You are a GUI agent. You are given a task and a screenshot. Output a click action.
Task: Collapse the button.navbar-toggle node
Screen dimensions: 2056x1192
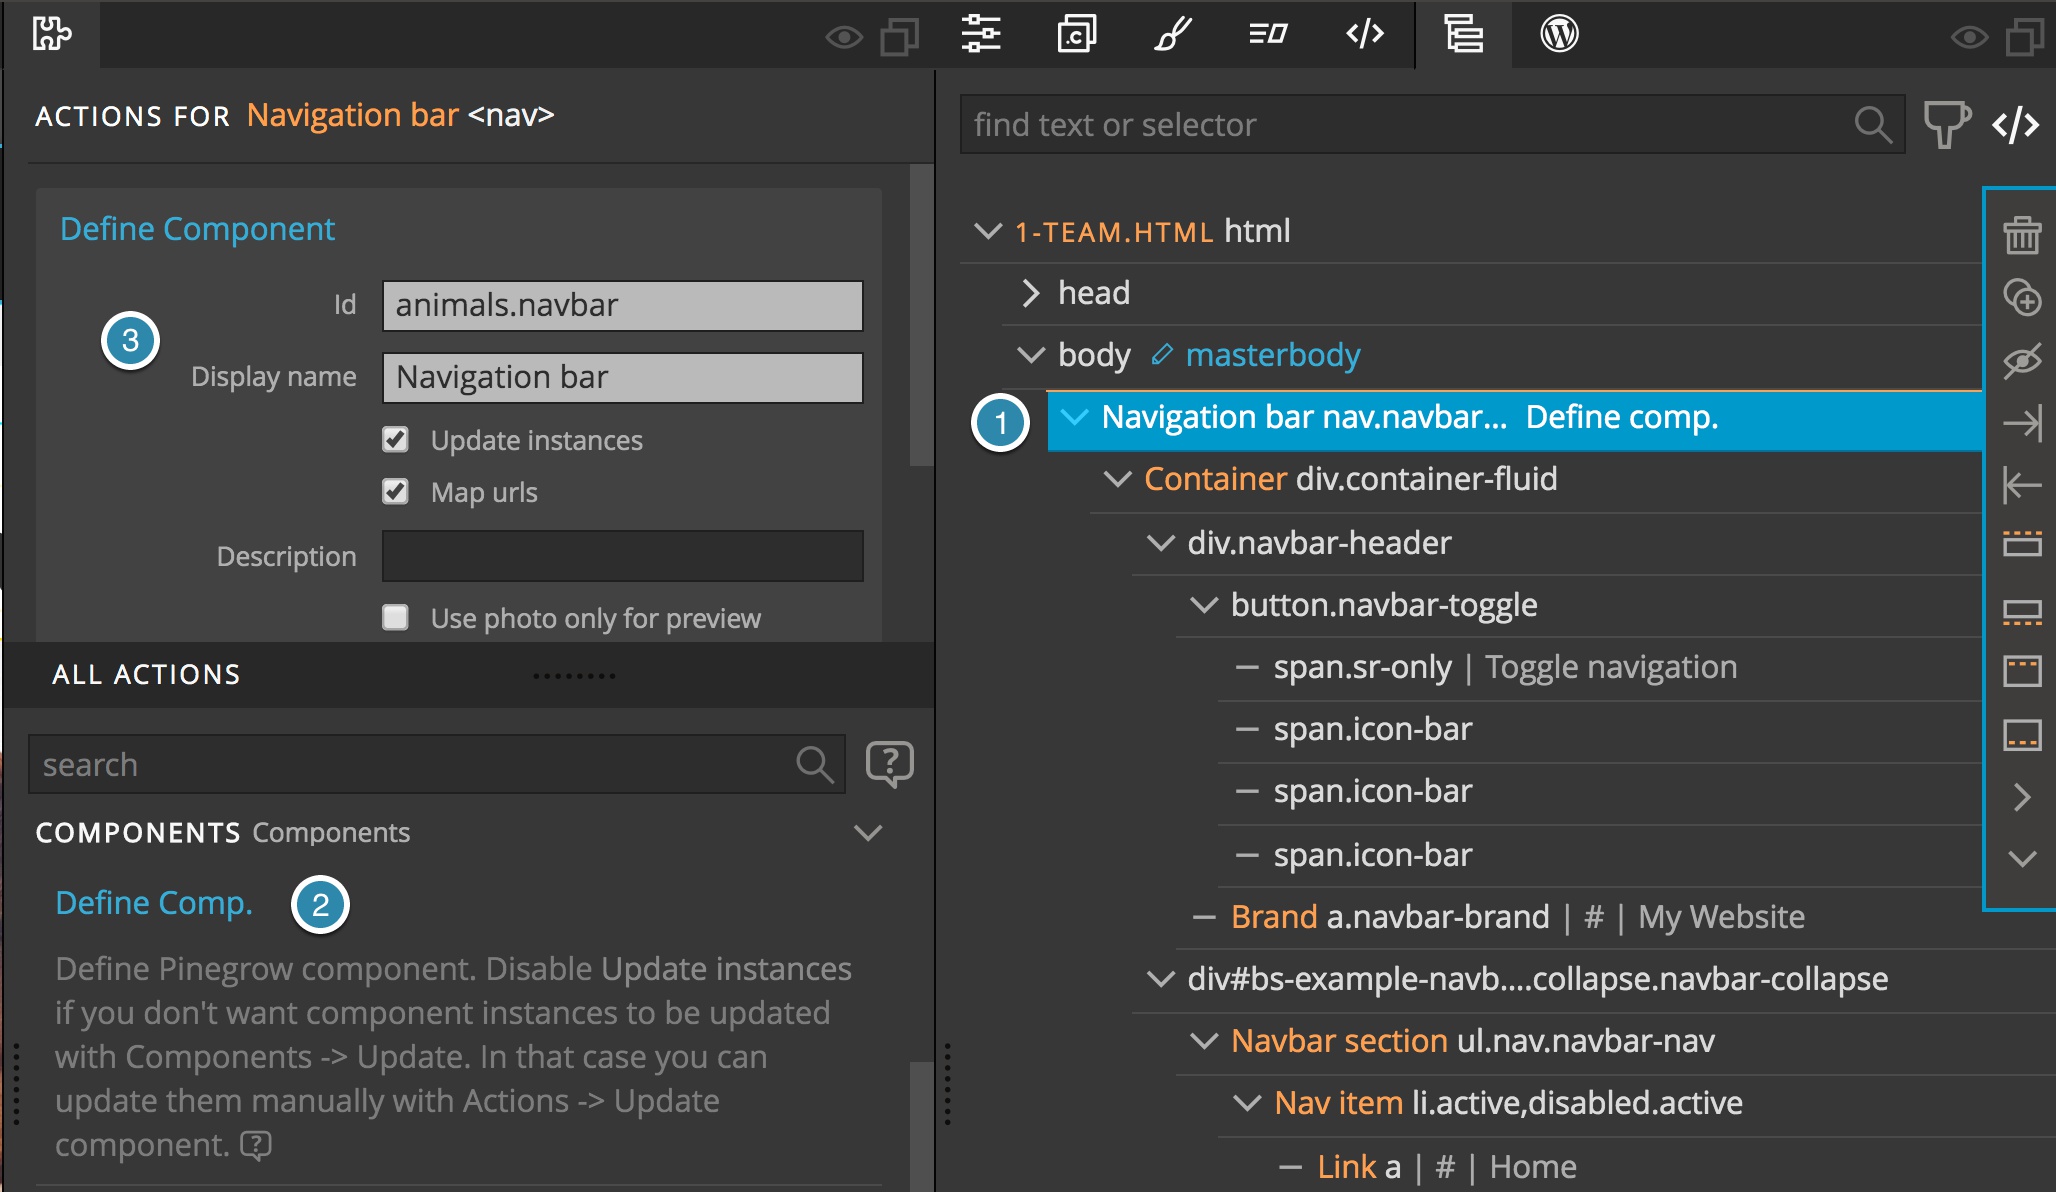point(1204,605)
